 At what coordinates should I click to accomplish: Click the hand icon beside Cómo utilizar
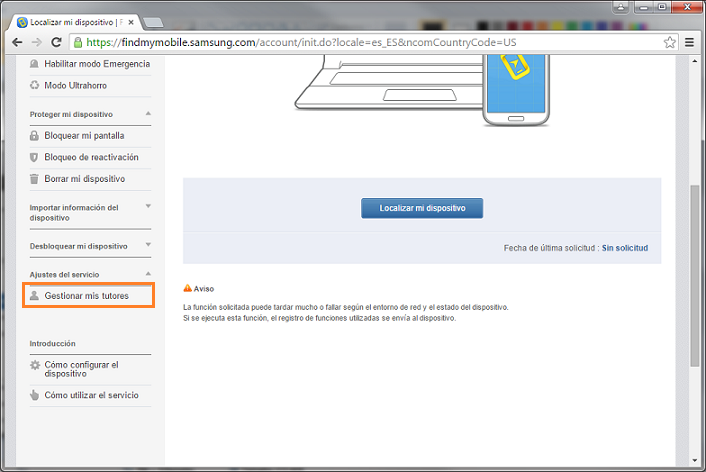[x=34, y=395]
